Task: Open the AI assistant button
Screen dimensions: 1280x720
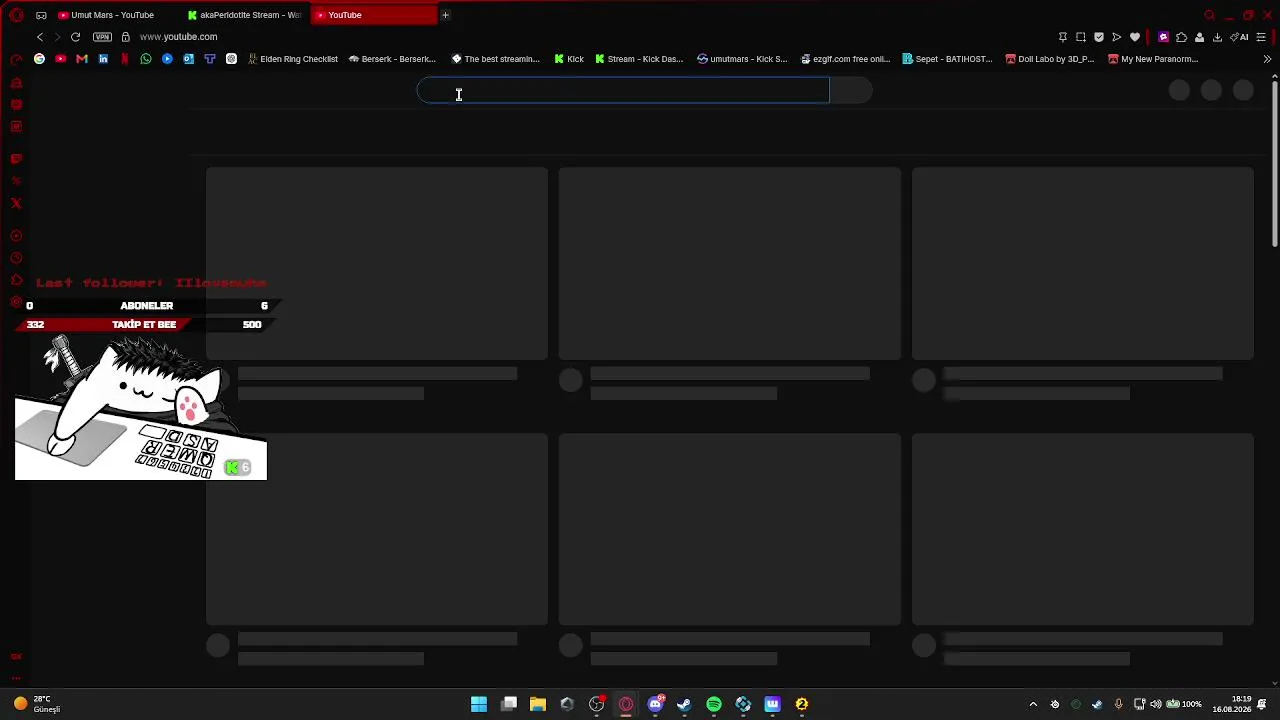Action: [1240, 37]
